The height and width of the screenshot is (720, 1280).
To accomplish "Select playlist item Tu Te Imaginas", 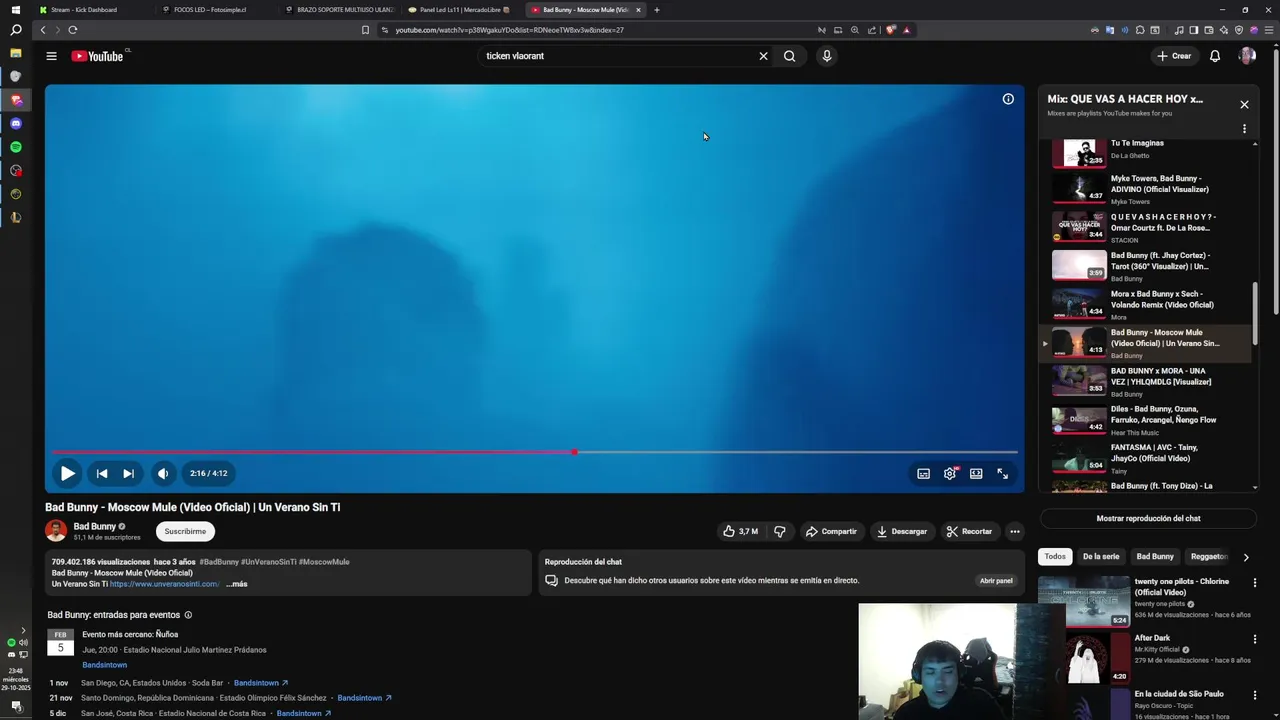I will pyautogui.click(x=1147, y=150).
